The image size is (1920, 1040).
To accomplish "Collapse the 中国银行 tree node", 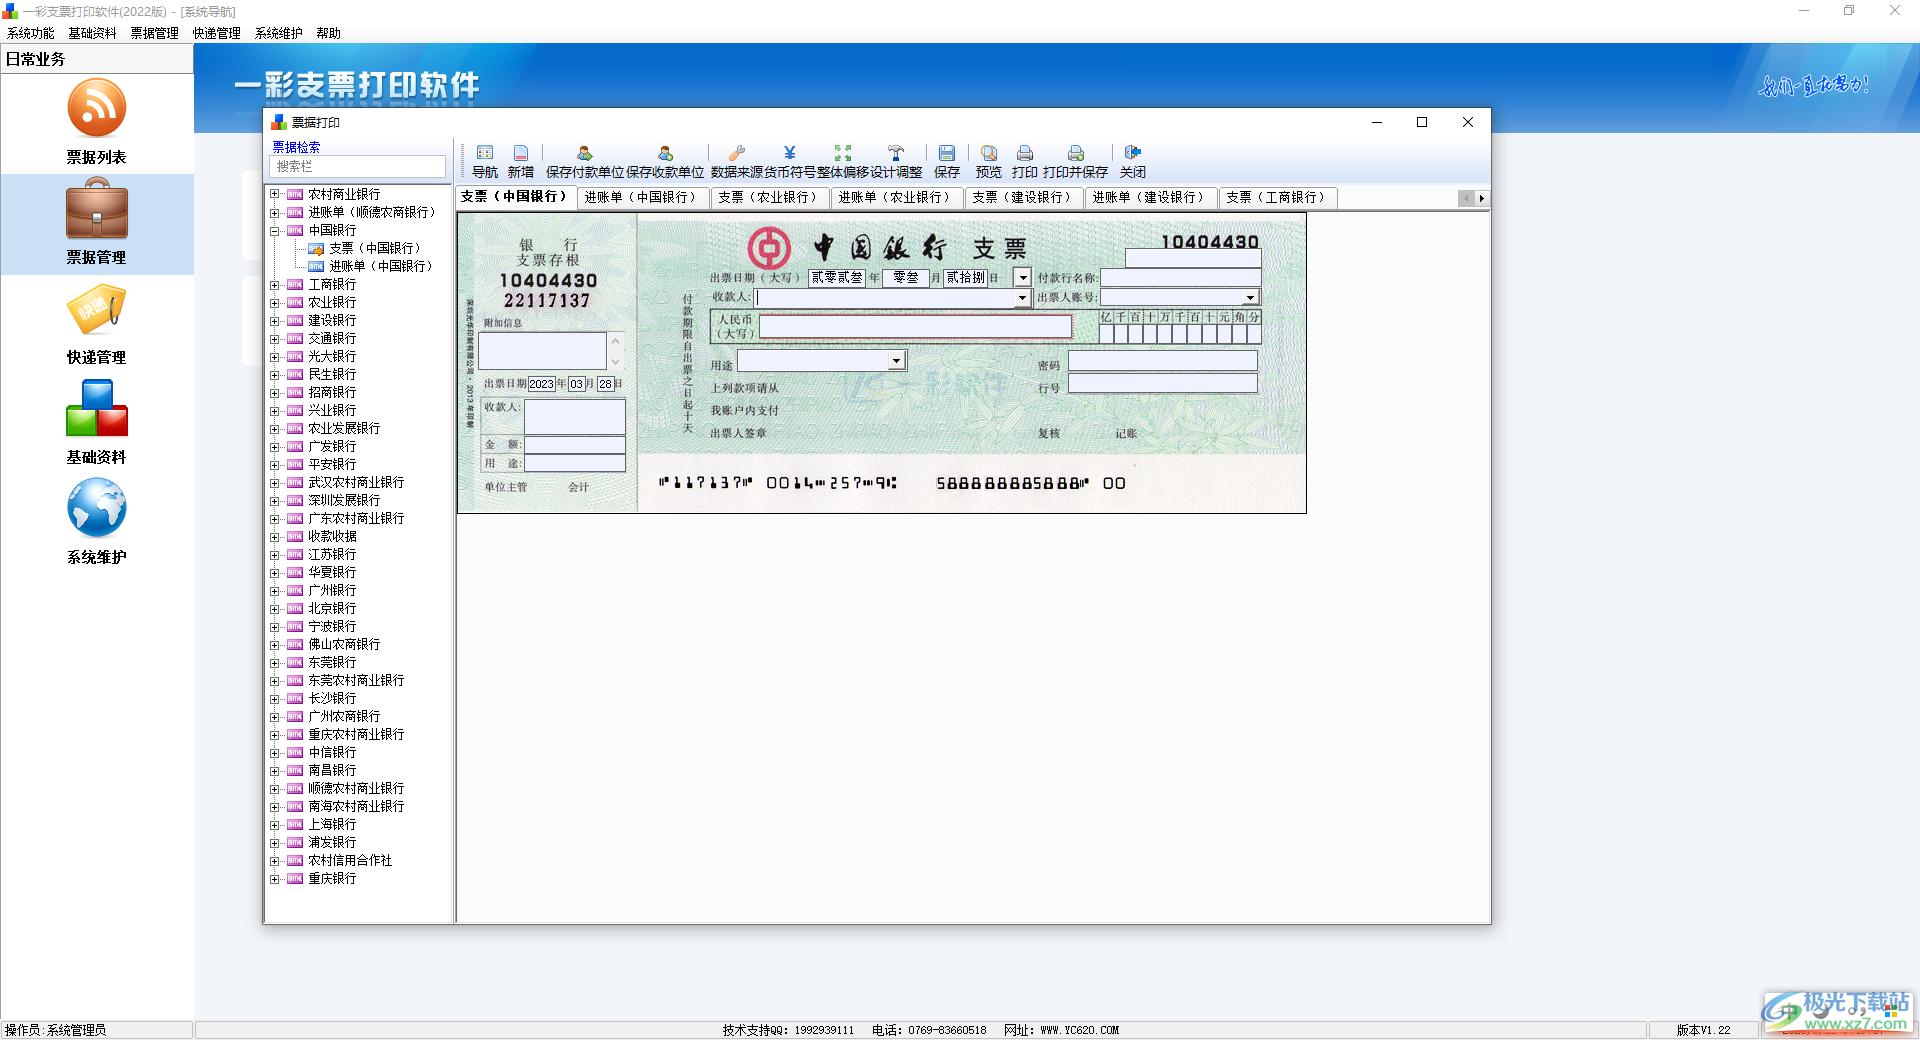I will 275,231.
